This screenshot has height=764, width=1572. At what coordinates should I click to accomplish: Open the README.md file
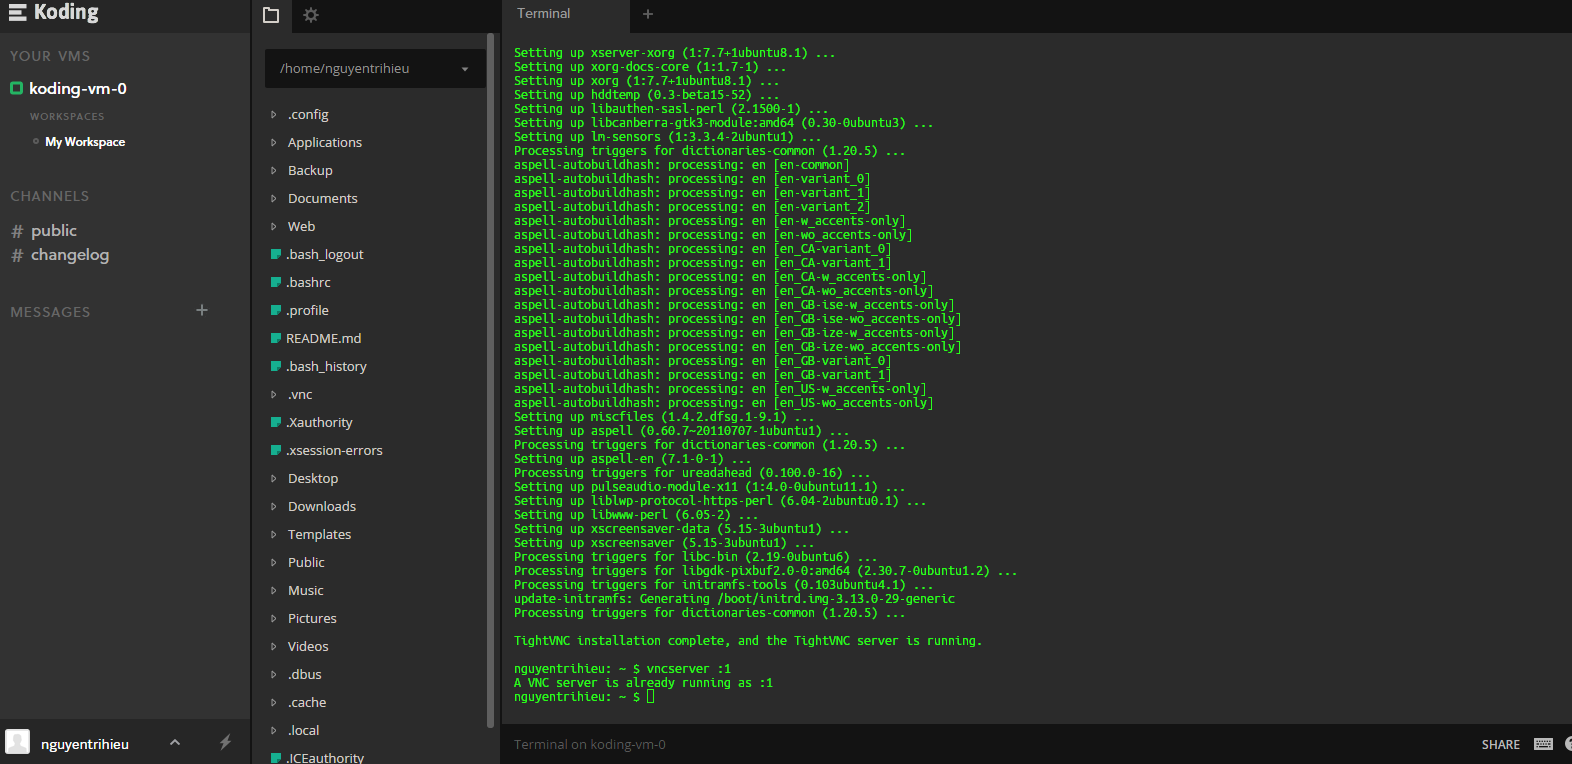[x=323, y=339]
